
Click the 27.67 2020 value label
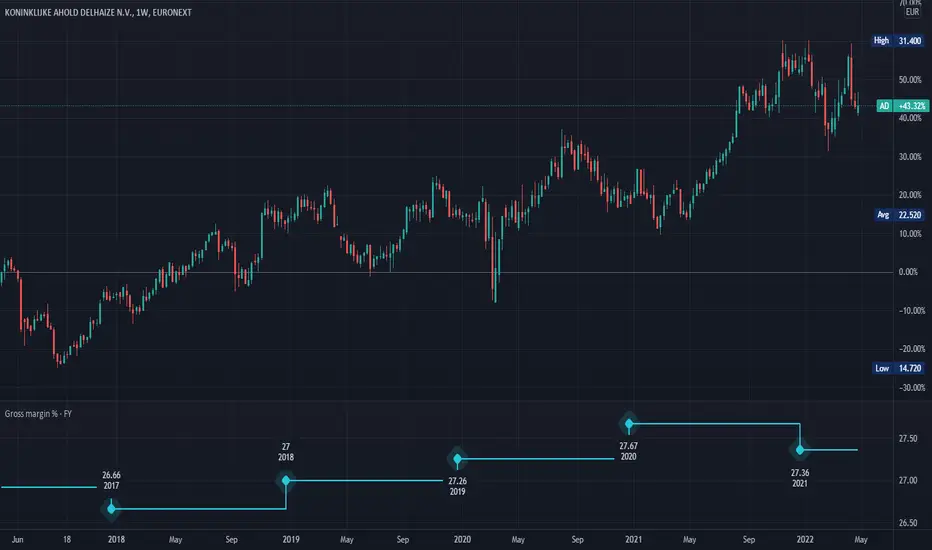point(628,451)
